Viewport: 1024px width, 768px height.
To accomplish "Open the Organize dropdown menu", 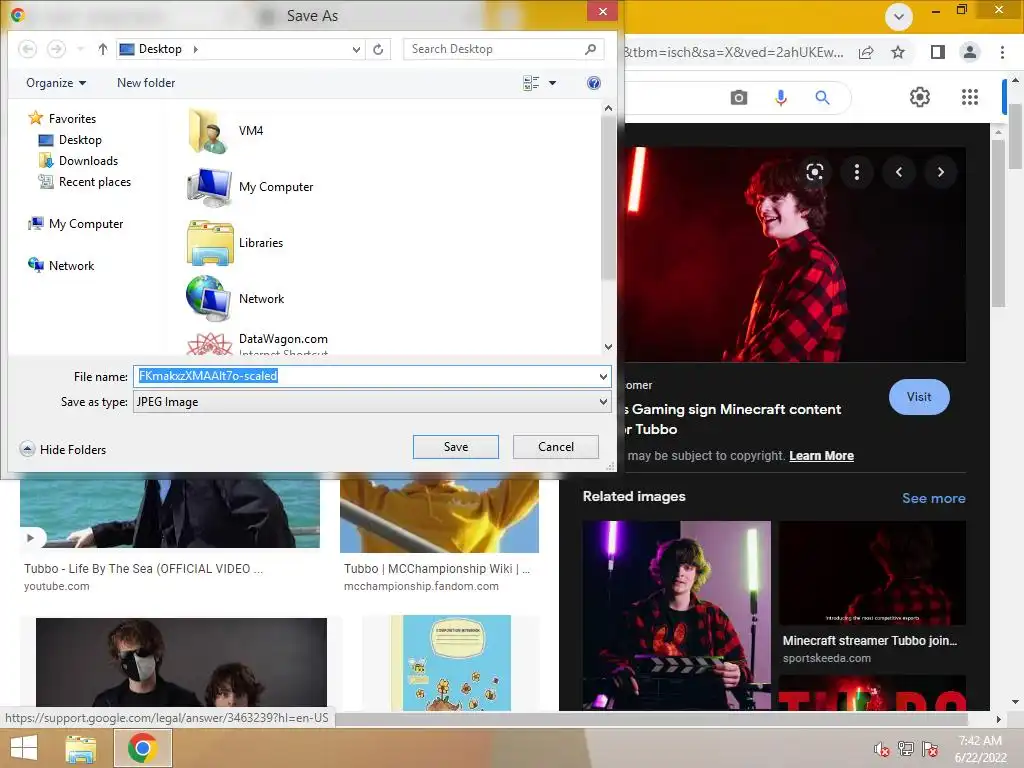I will (56, 83).
